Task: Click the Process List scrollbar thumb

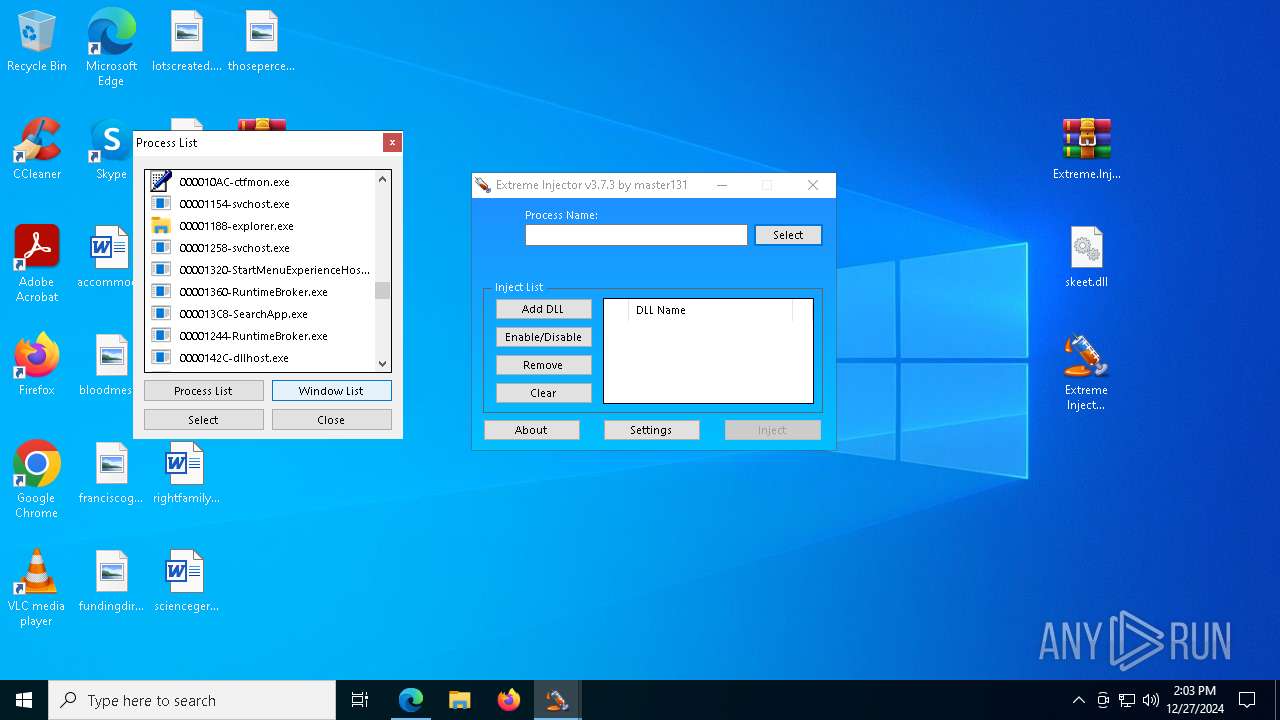Action: (x=382, y=291)
